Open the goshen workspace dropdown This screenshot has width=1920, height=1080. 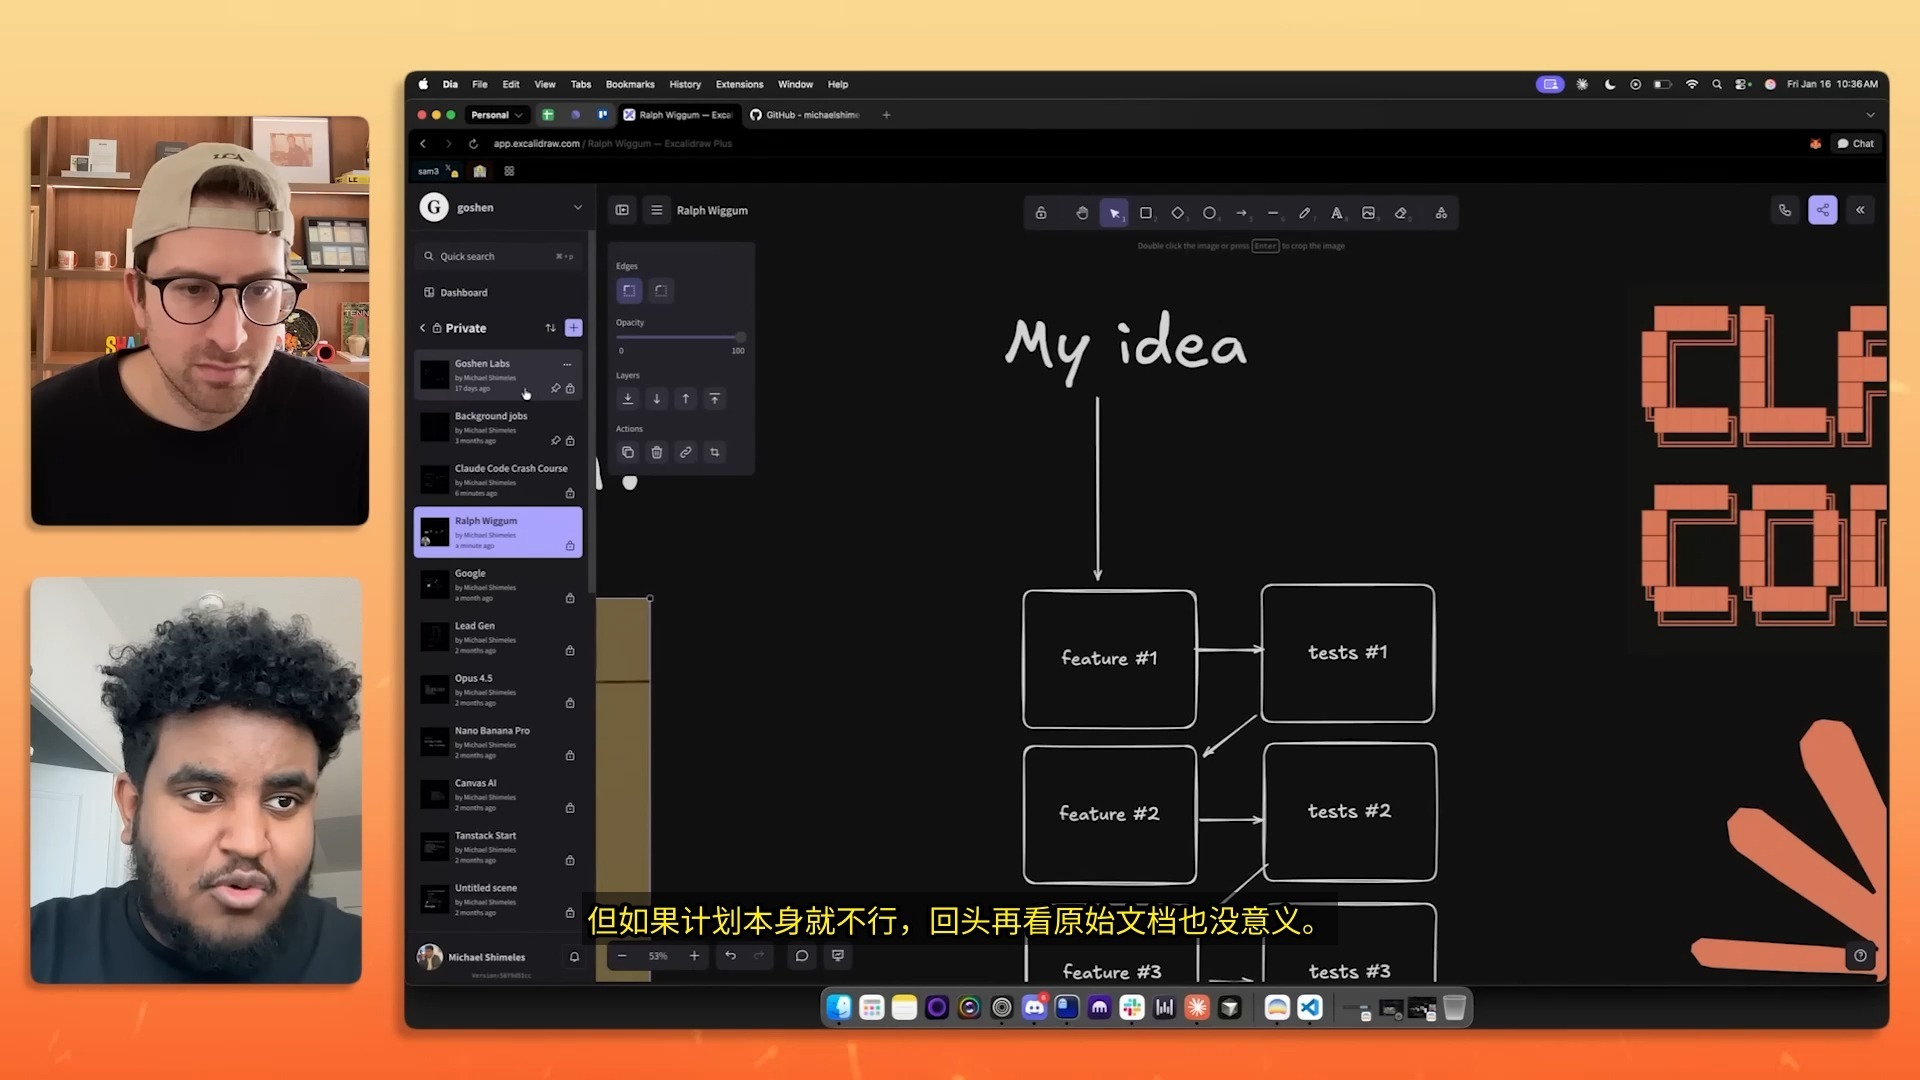click(577, 208)
